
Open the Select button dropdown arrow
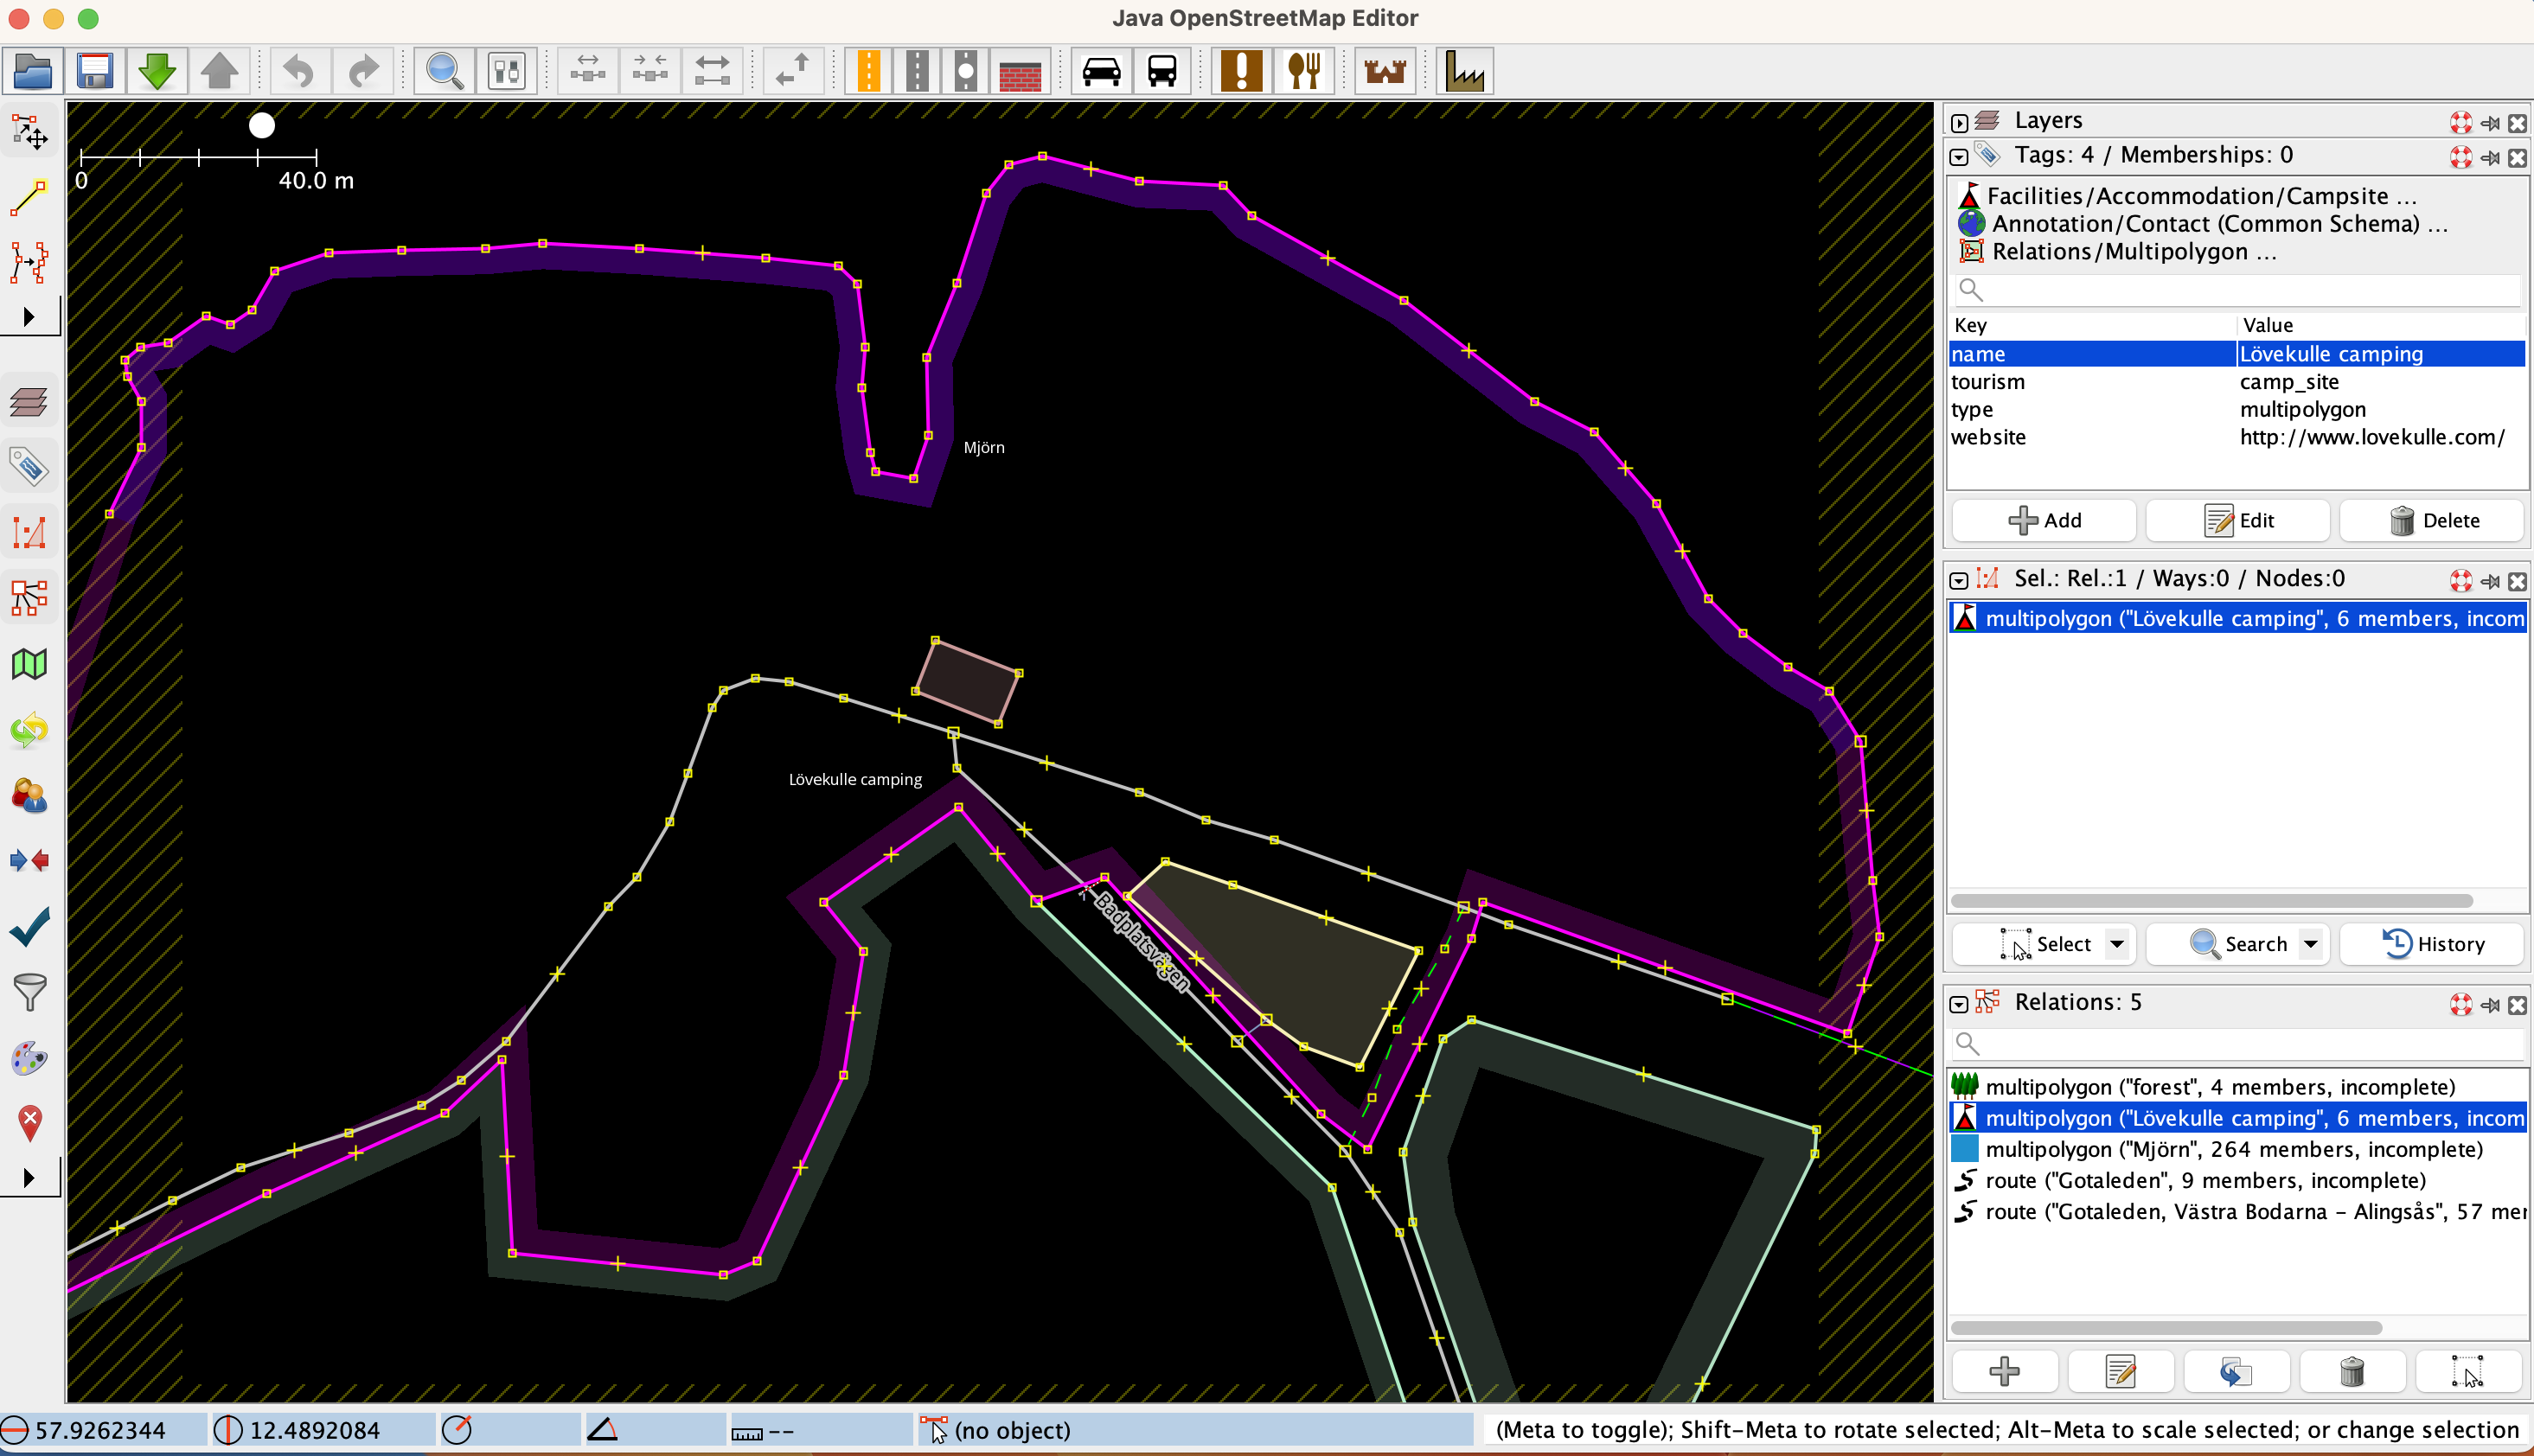(2116, 943)
